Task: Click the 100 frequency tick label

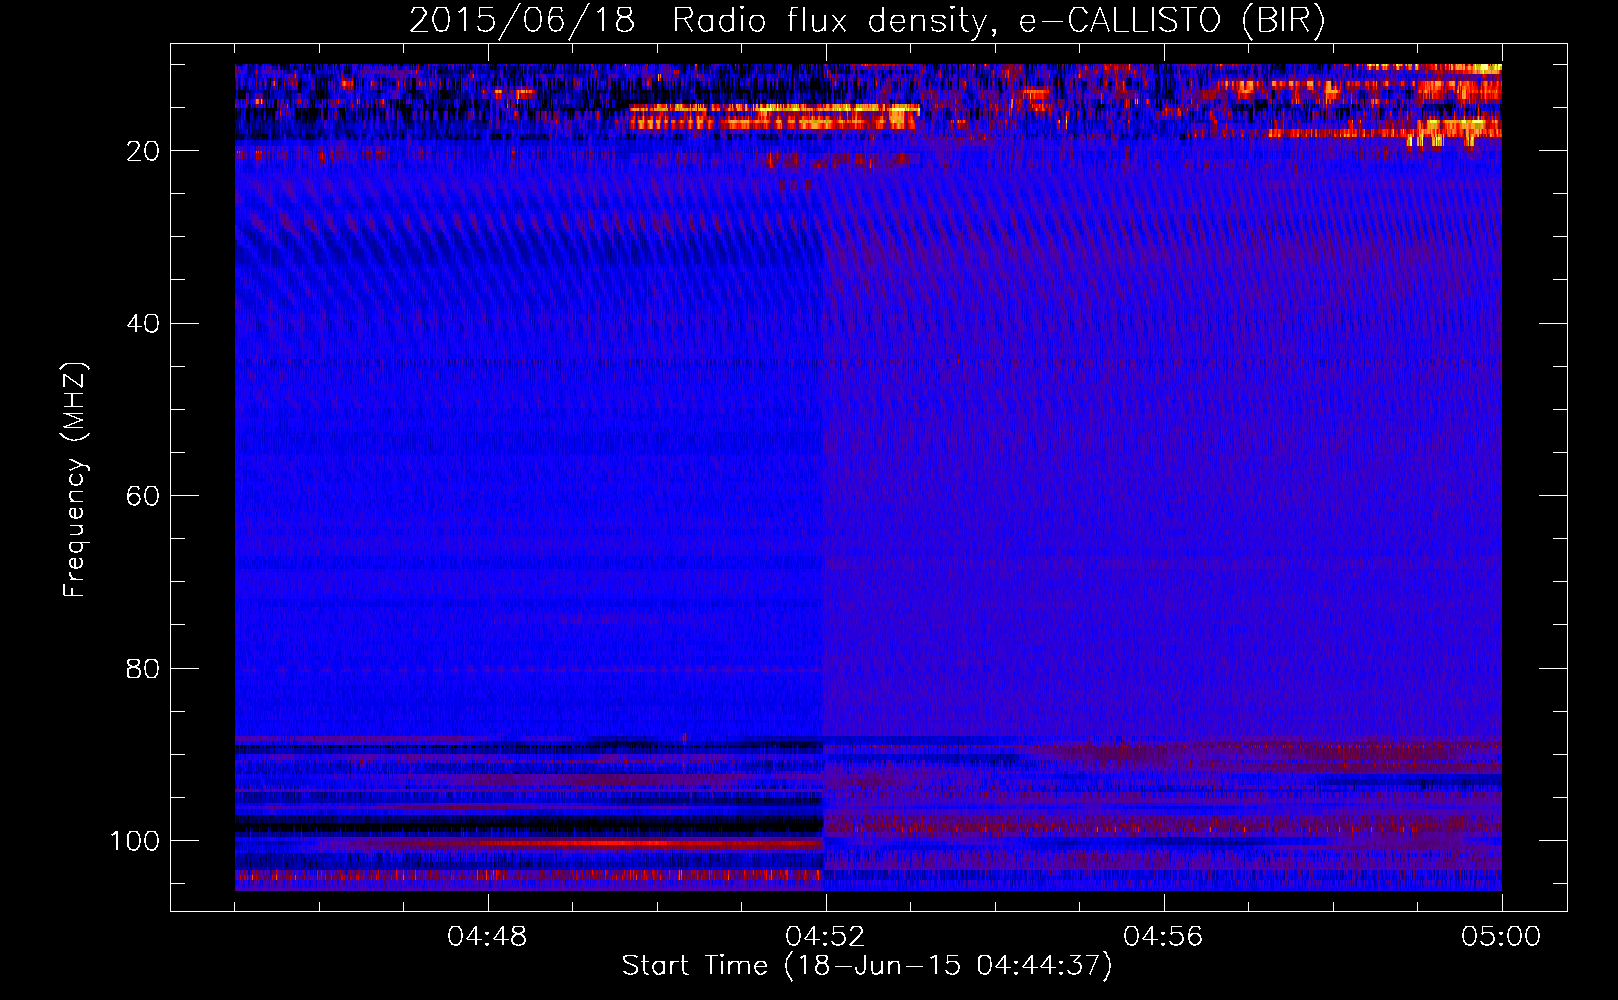Action: click(135, 841)
